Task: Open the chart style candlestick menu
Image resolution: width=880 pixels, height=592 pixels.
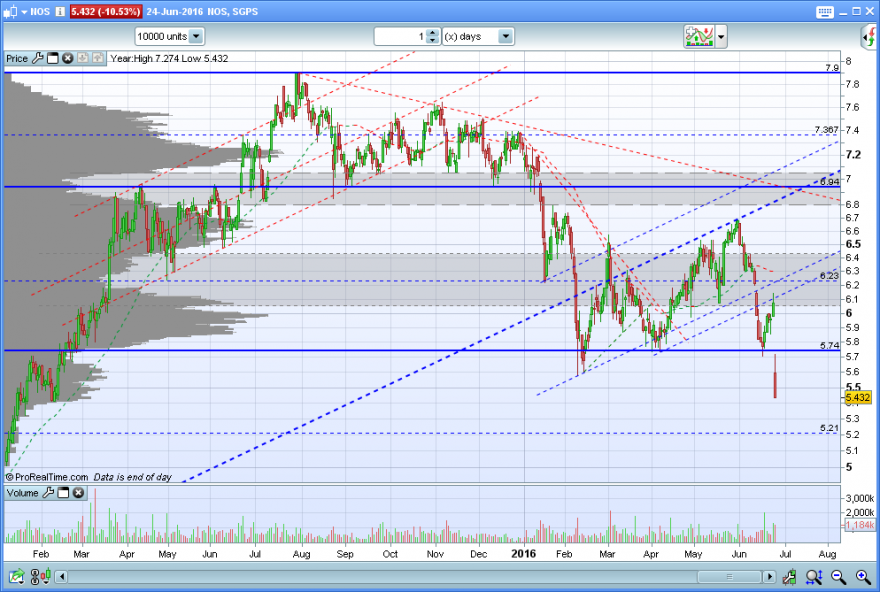Action: [15, 11]
